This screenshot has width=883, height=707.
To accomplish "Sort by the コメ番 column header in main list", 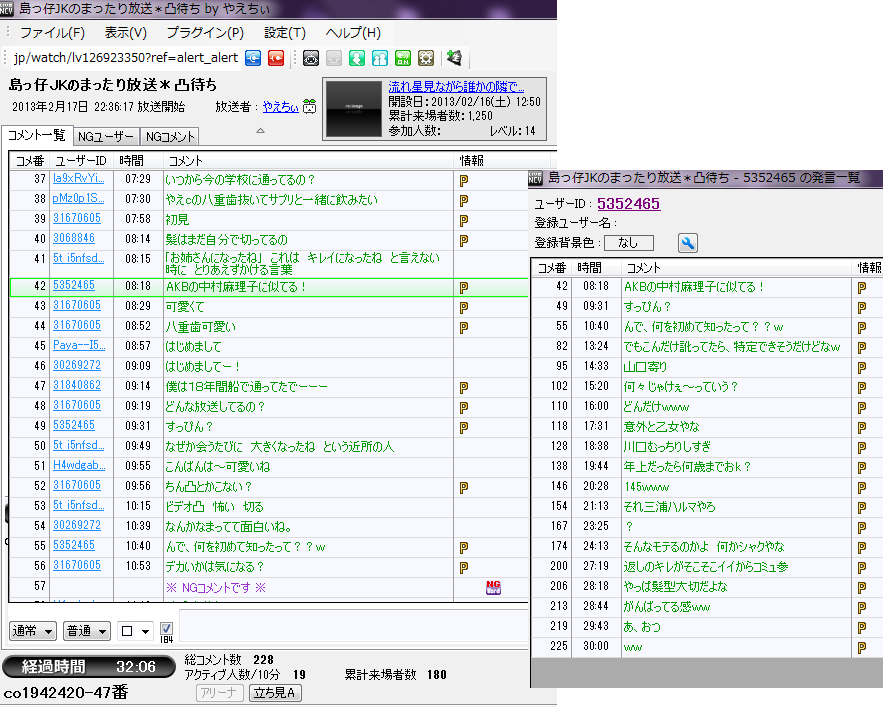I will pyautogui.click(x=30, y=161).
